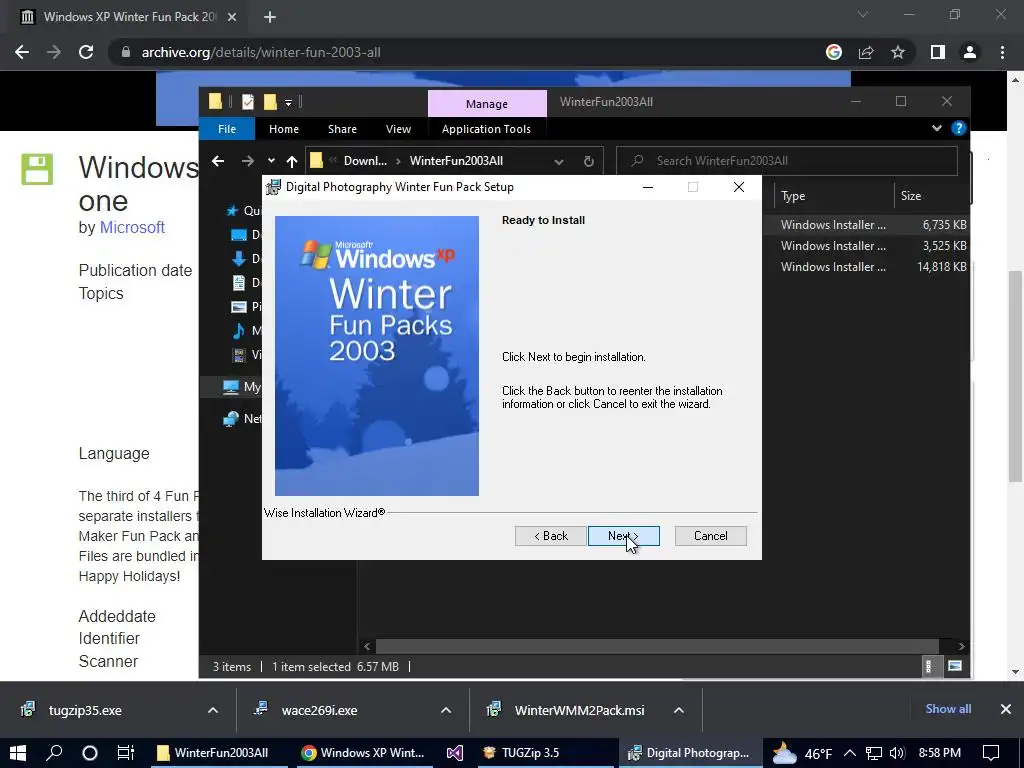The height and width of the screenshot is (768, 1024).
Task: Open Home tab in Explorer ribbon
Action: [283, 129]
